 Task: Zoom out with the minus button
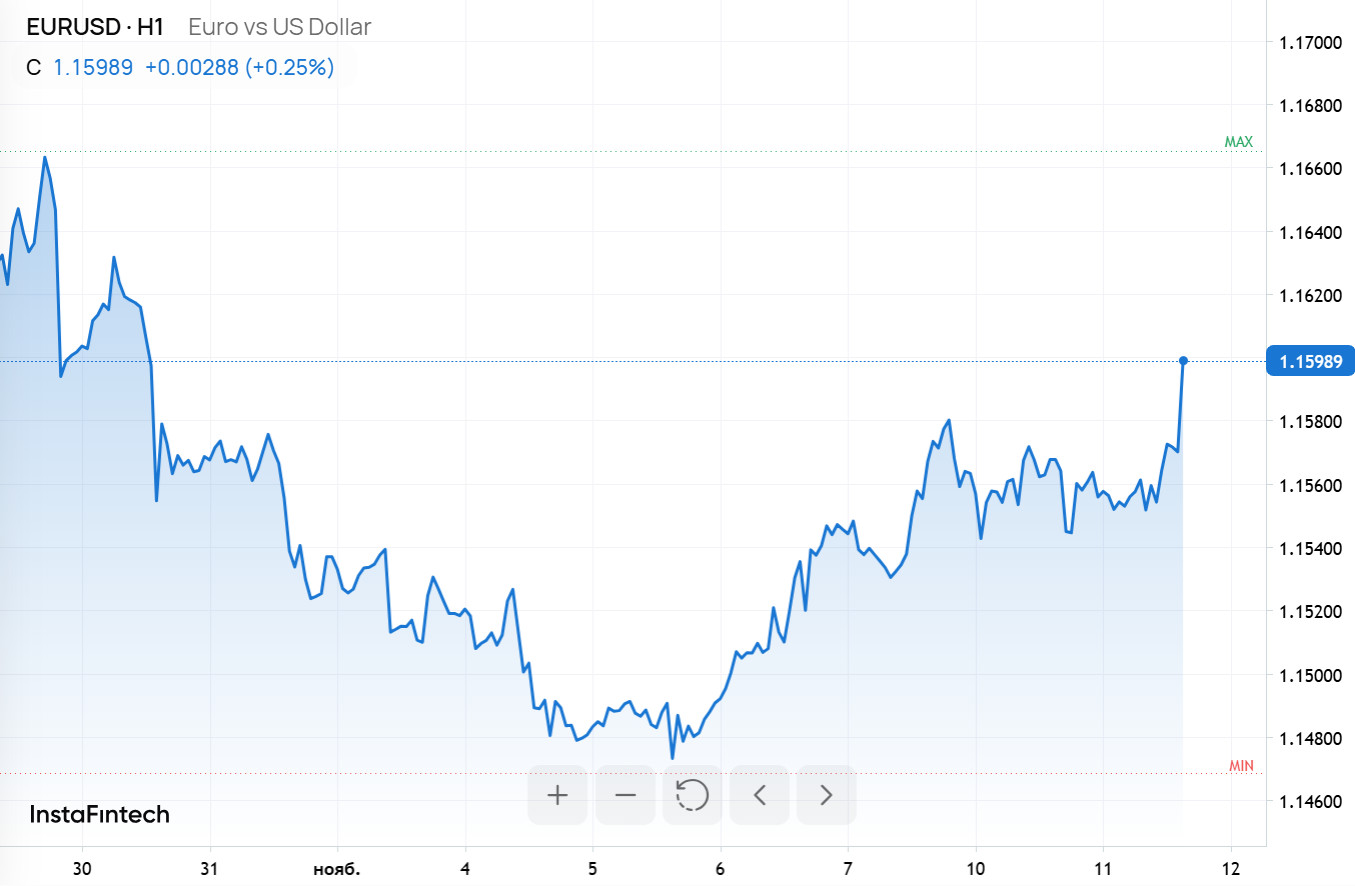(x=626, y=795)
